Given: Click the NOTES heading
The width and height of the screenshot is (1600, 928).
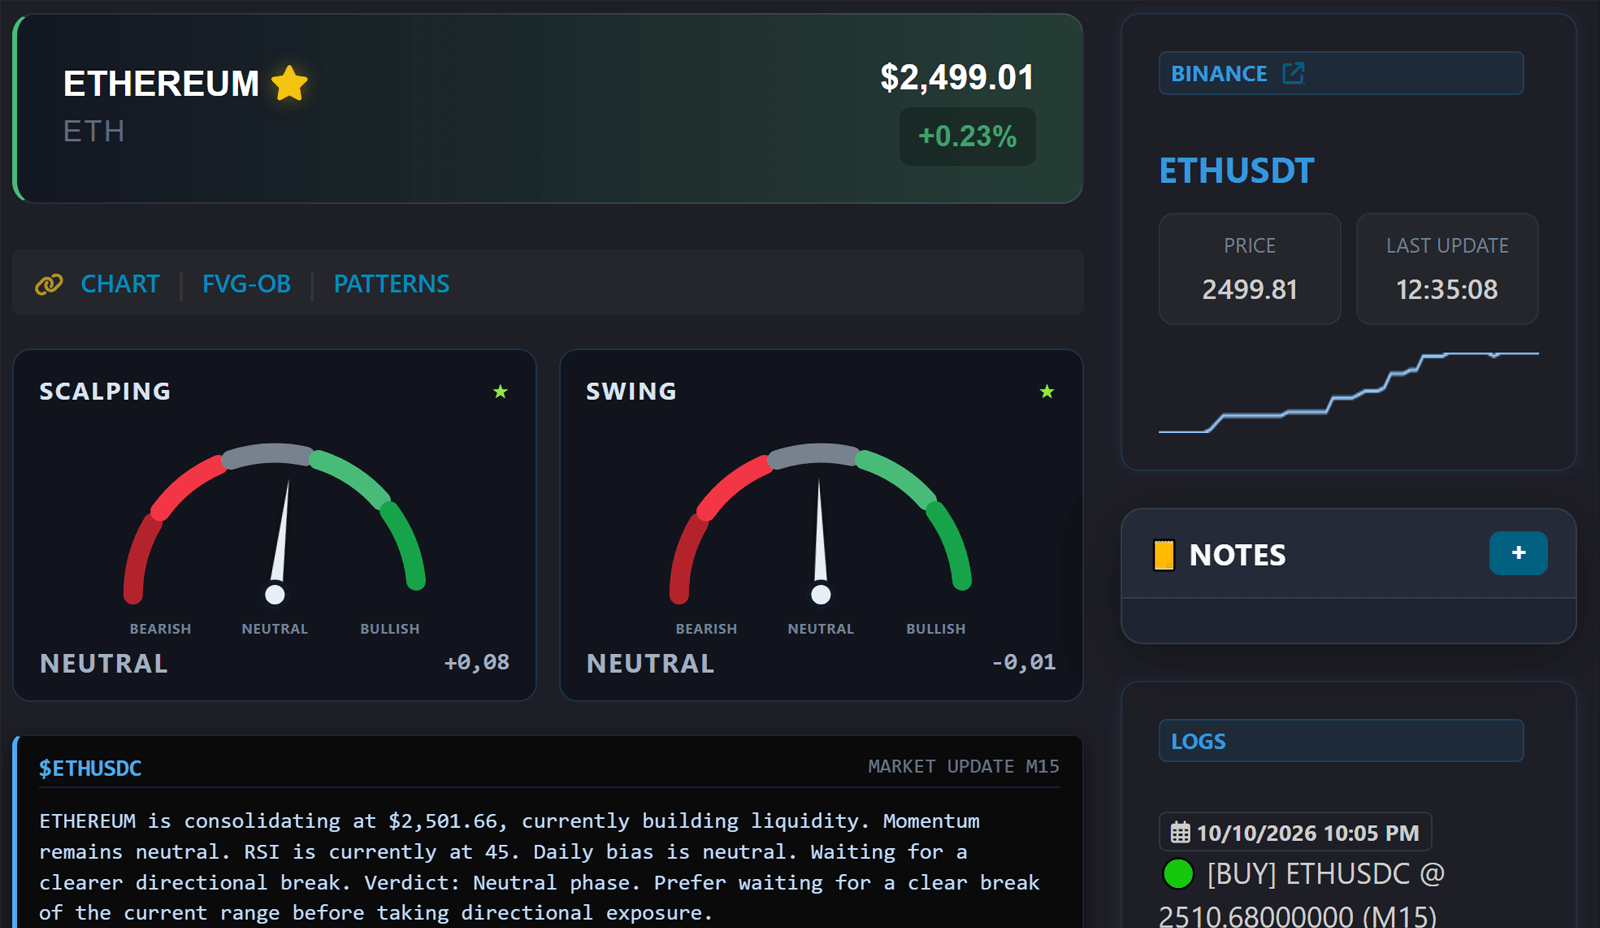Looking at the screenshot, I should tap(1237, 555).
